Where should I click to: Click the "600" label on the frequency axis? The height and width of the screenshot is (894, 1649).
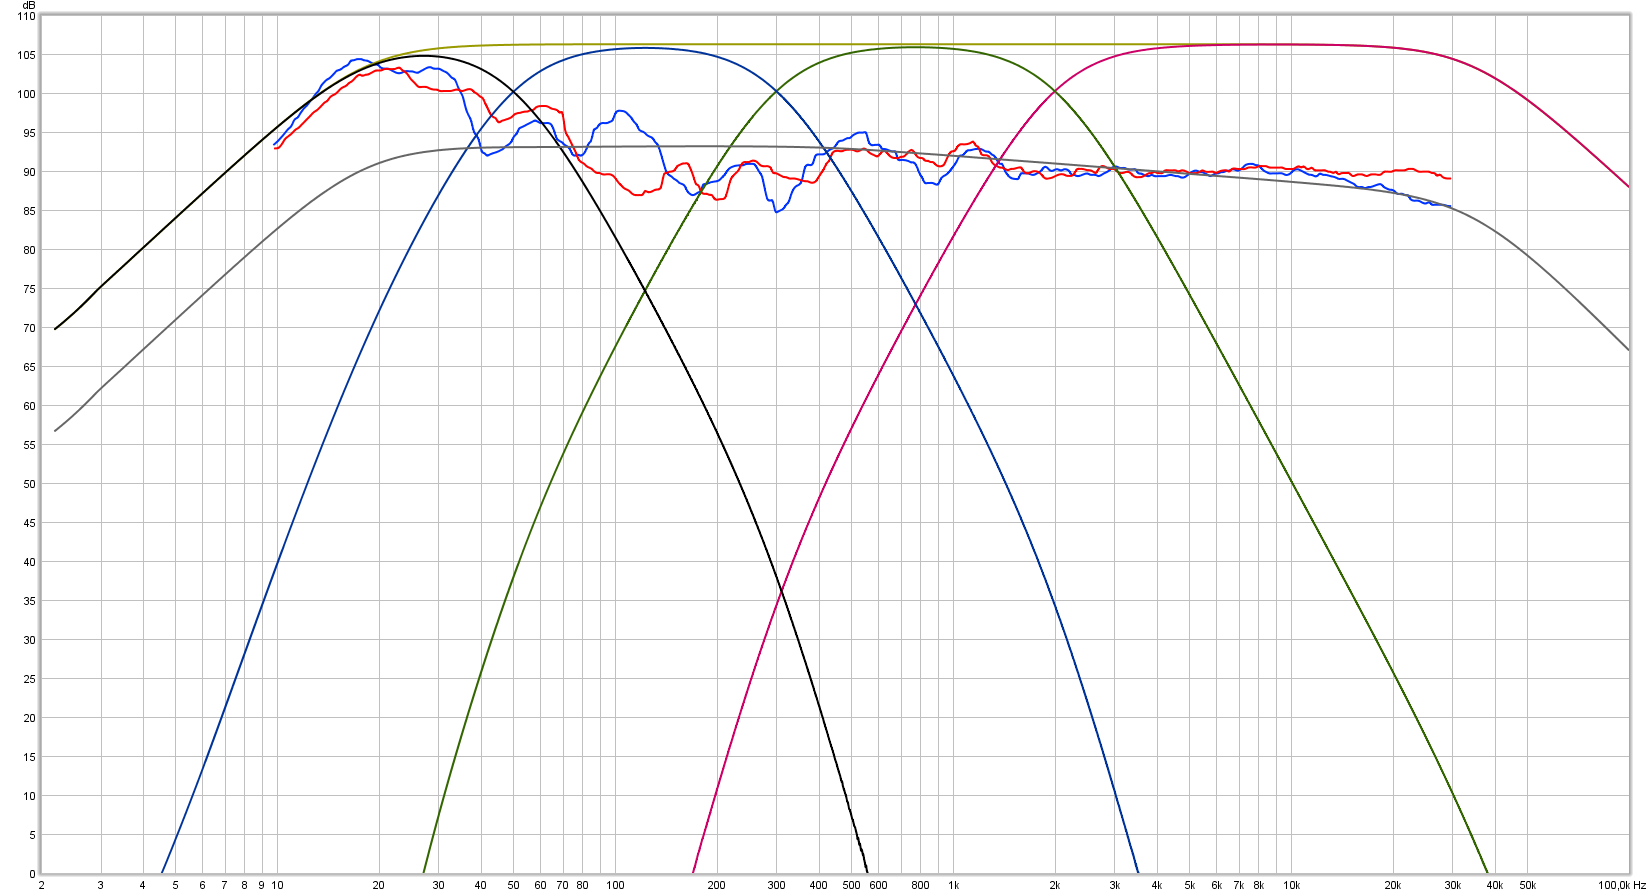pos(878,885)
